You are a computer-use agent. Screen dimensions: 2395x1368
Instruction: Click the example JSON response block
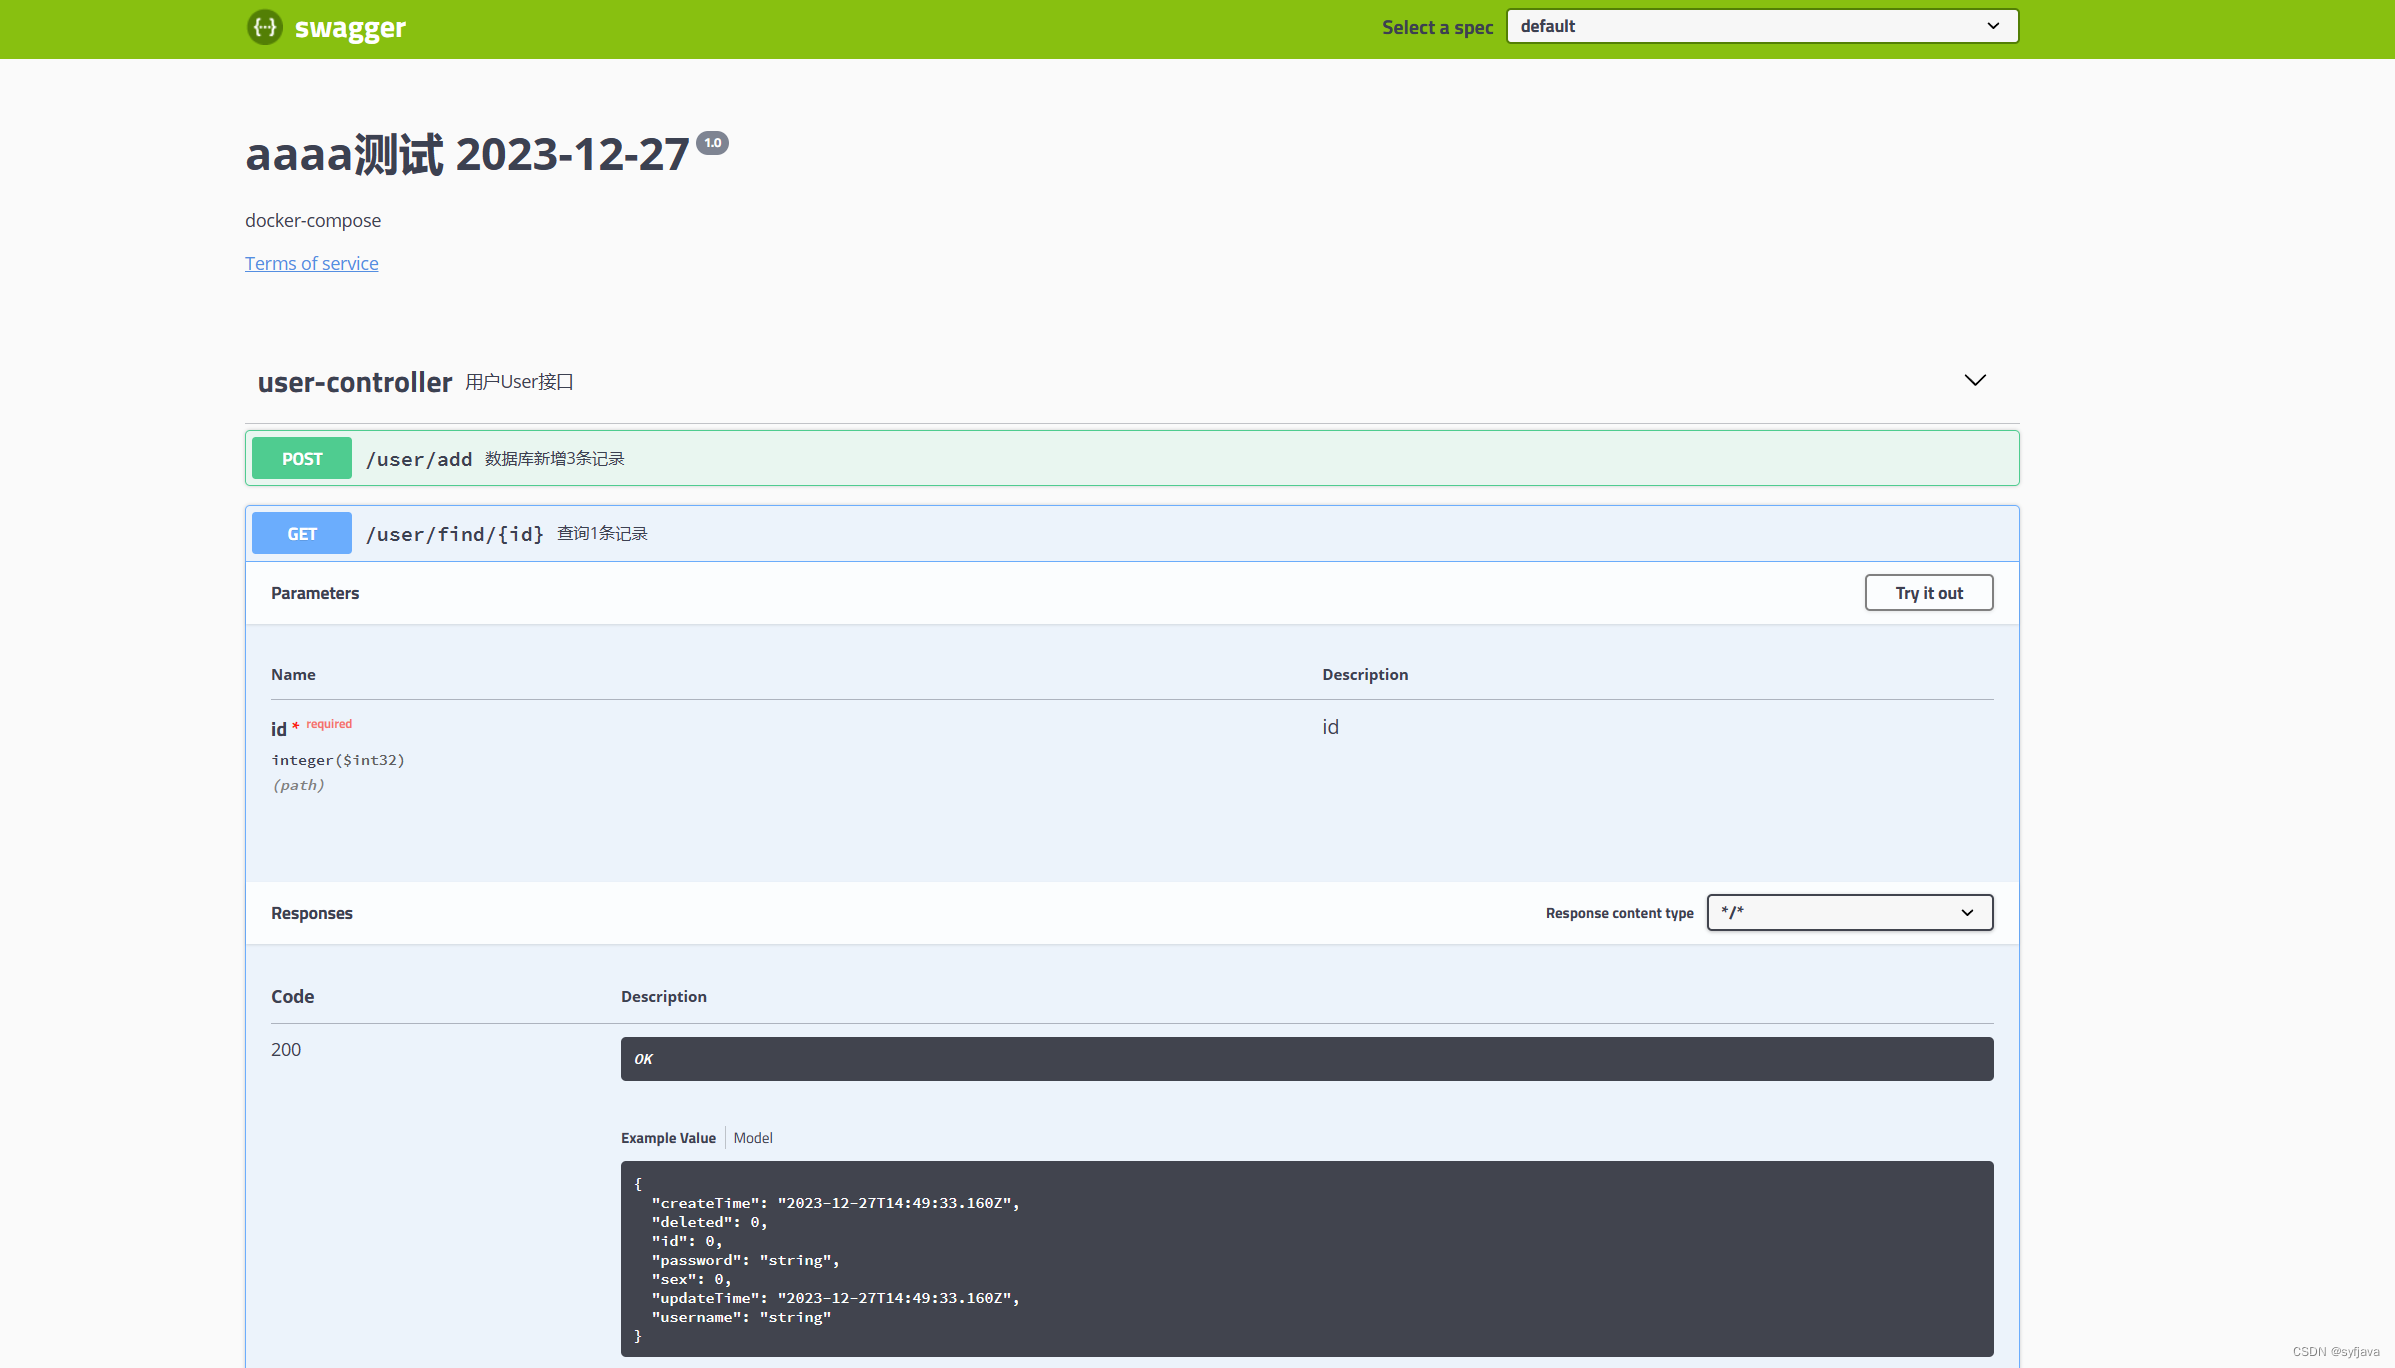pyautogui.click(x=1306, y=1258)
